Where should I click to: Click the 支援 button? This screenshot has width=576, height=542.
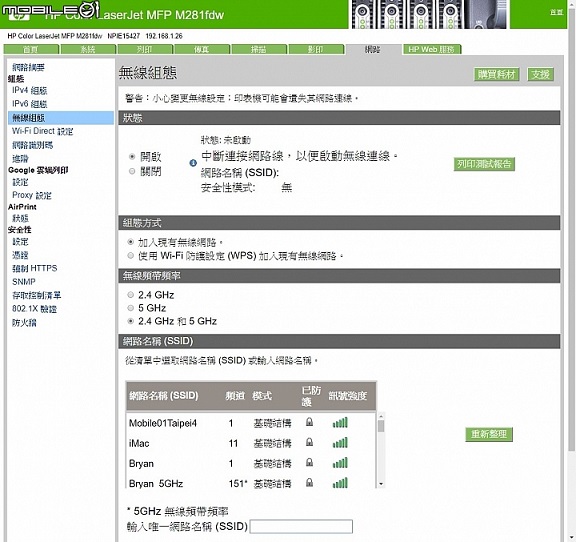click(540, 75)
